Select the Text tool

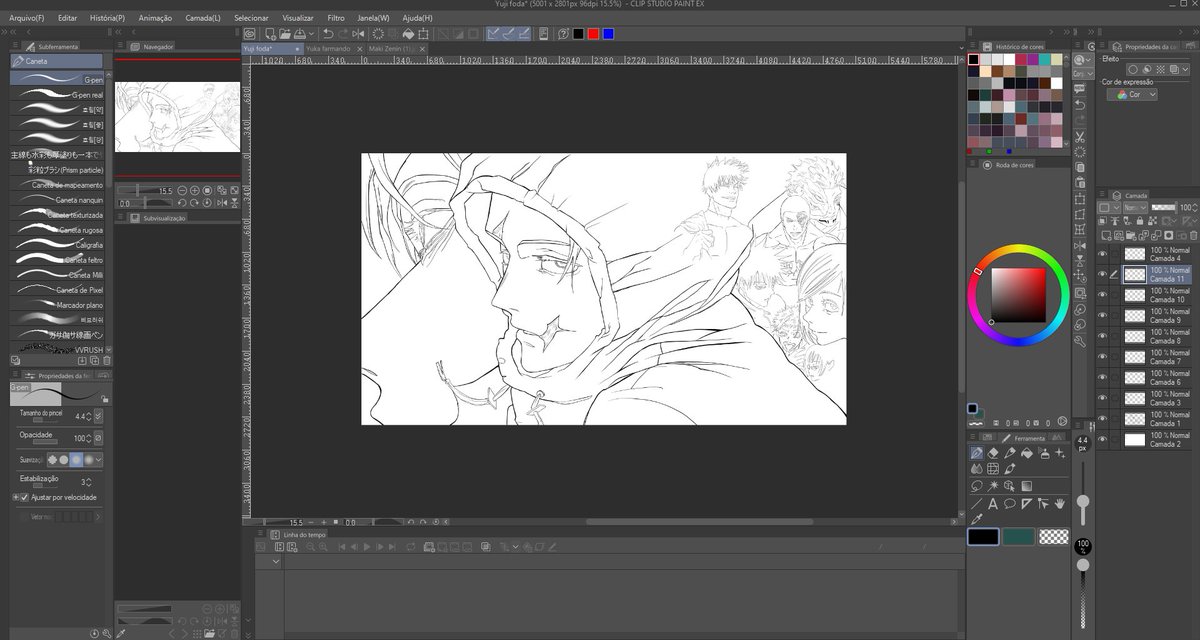(993, 504)
